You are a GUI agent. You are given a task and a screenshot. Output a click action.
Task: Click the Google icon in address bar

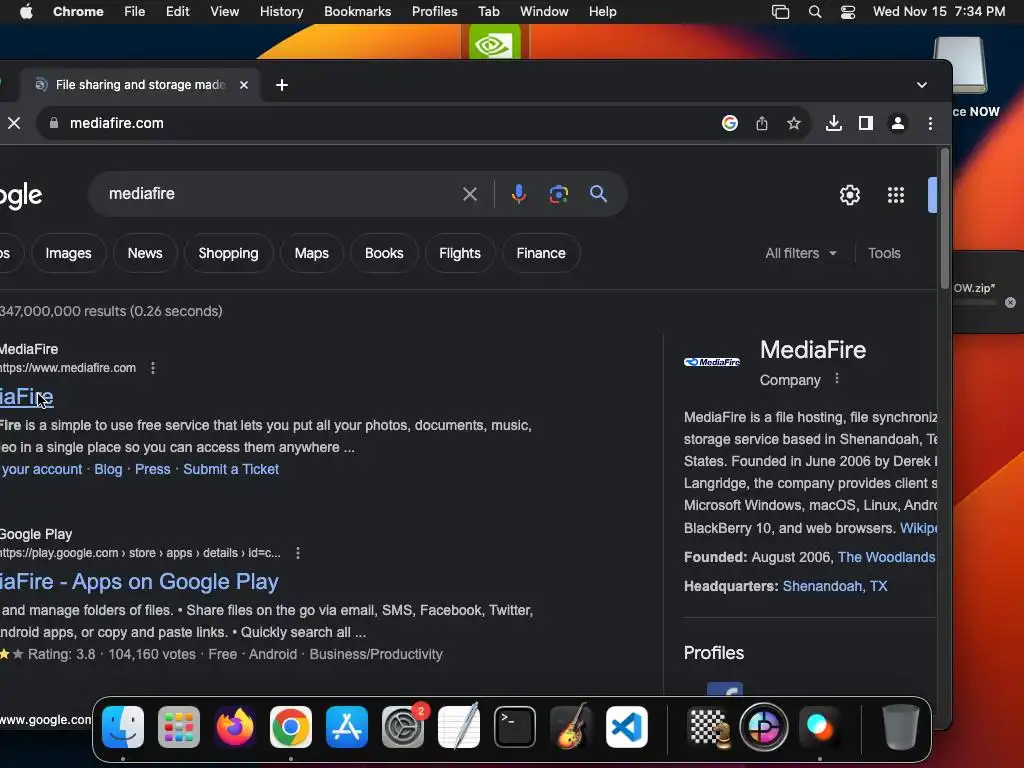point(729,123)
